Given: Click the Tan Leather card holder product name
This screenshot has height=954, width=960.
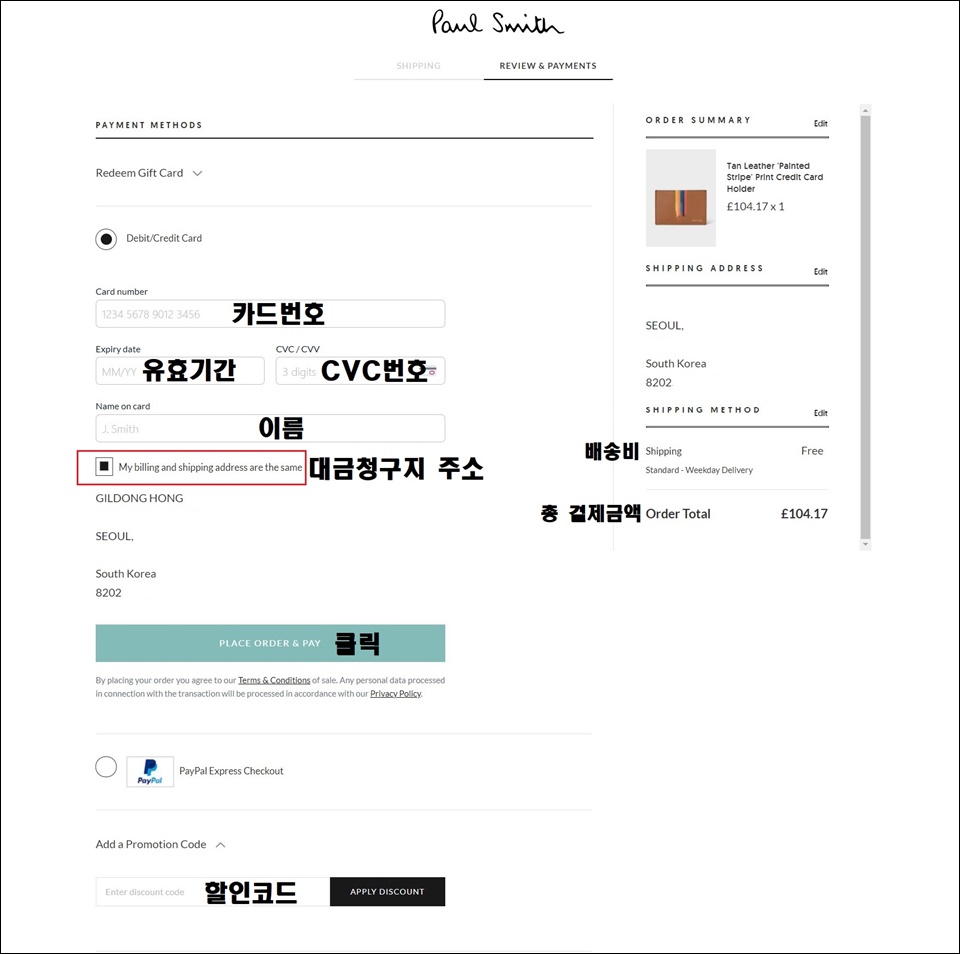Looking at the screenshot, I should pyautogui.click(x=774, y=177).
